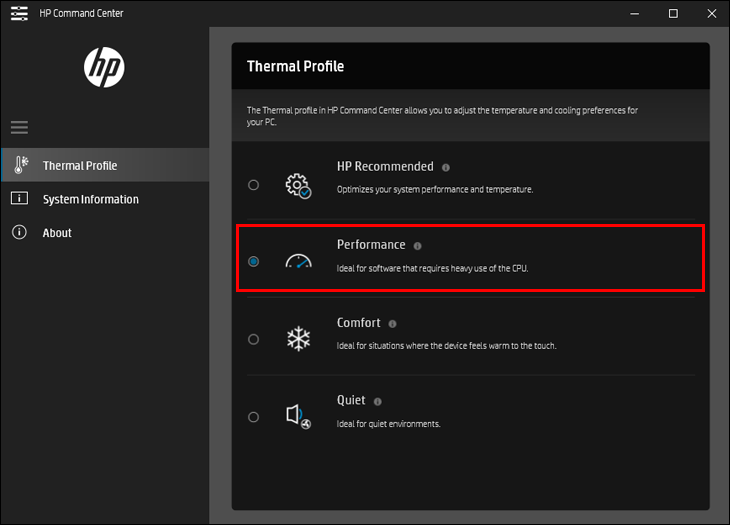The width and height of the screenshot is (730, 525).
Task: Open the Thermal Profile menu item
Action: click(80, 166)
